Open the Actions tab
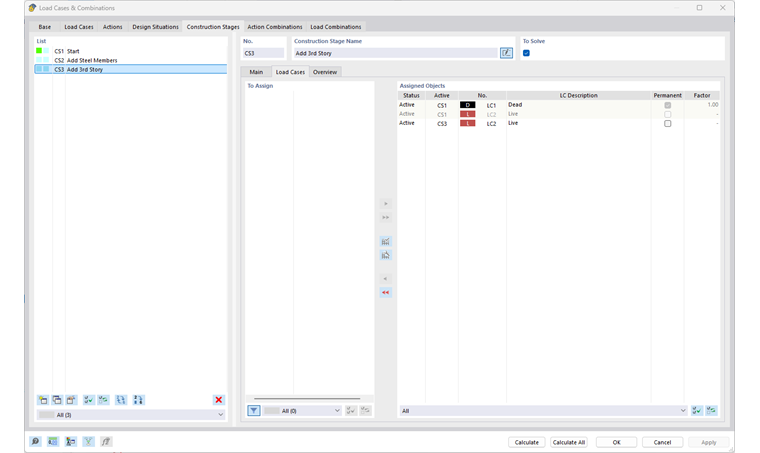This screenshot has height=453, width=760. (112, 27)
